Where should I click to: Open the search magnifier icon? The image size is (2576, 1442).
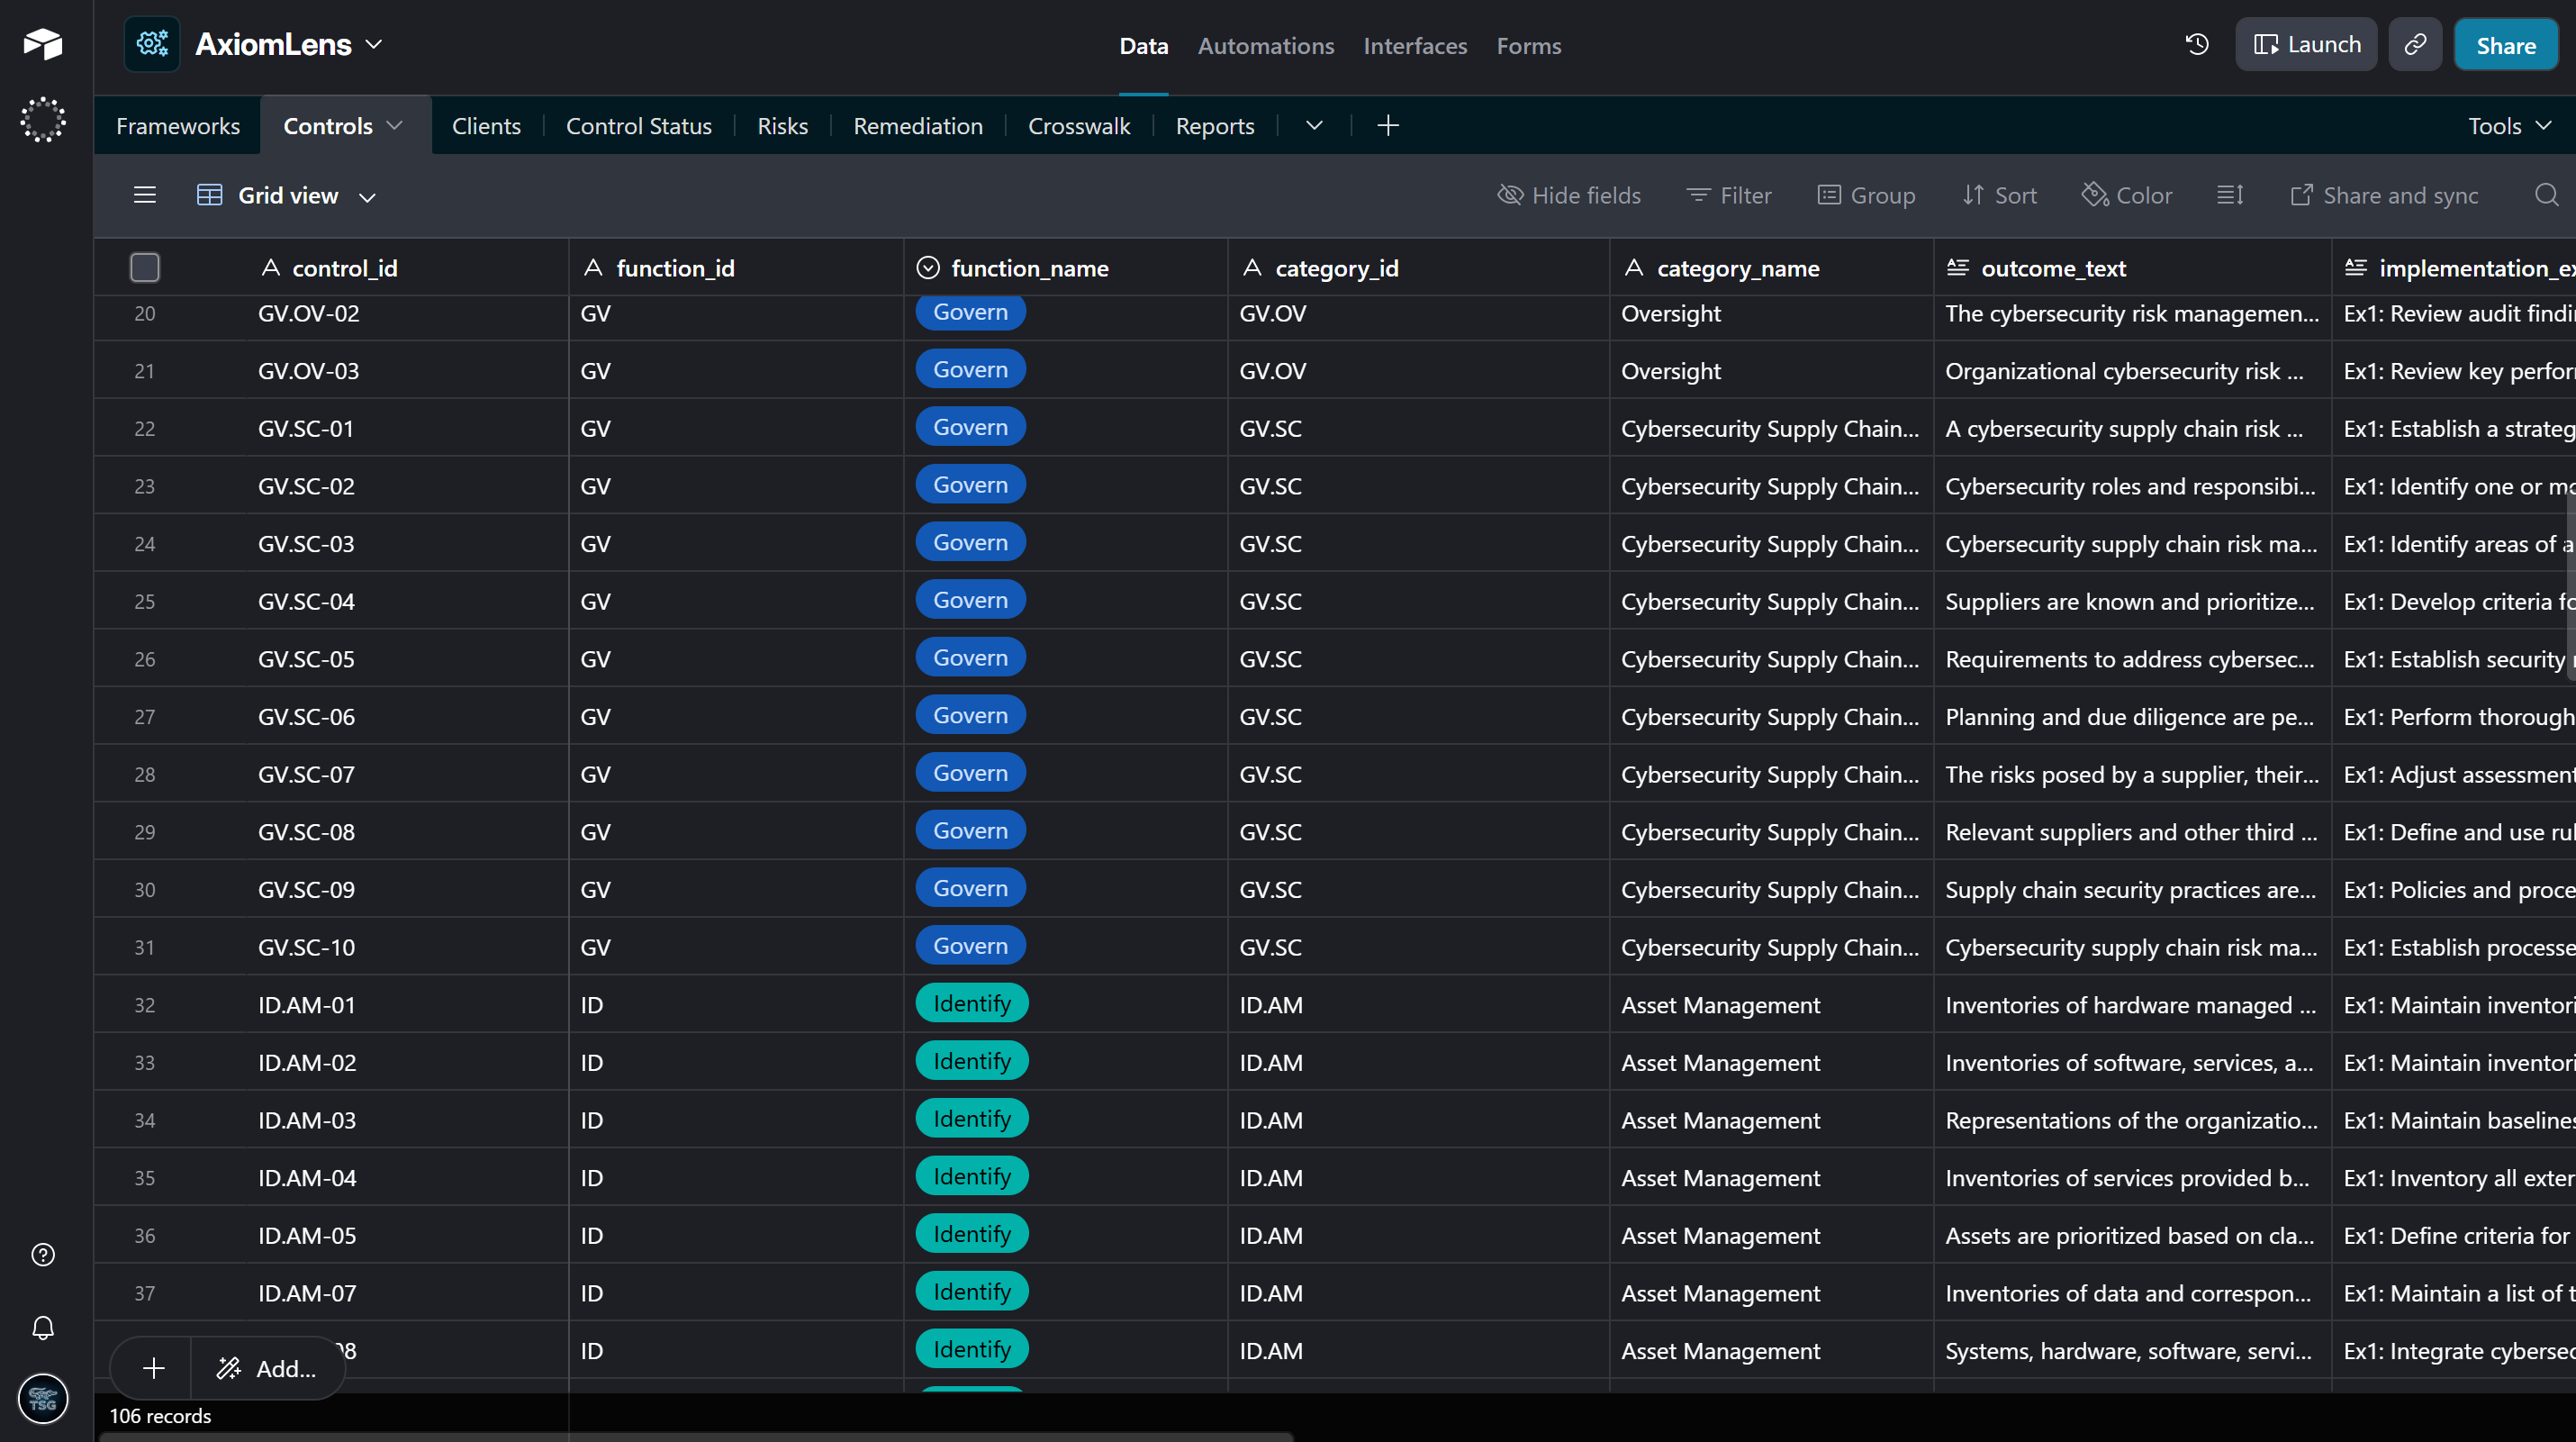(2546, 195)
